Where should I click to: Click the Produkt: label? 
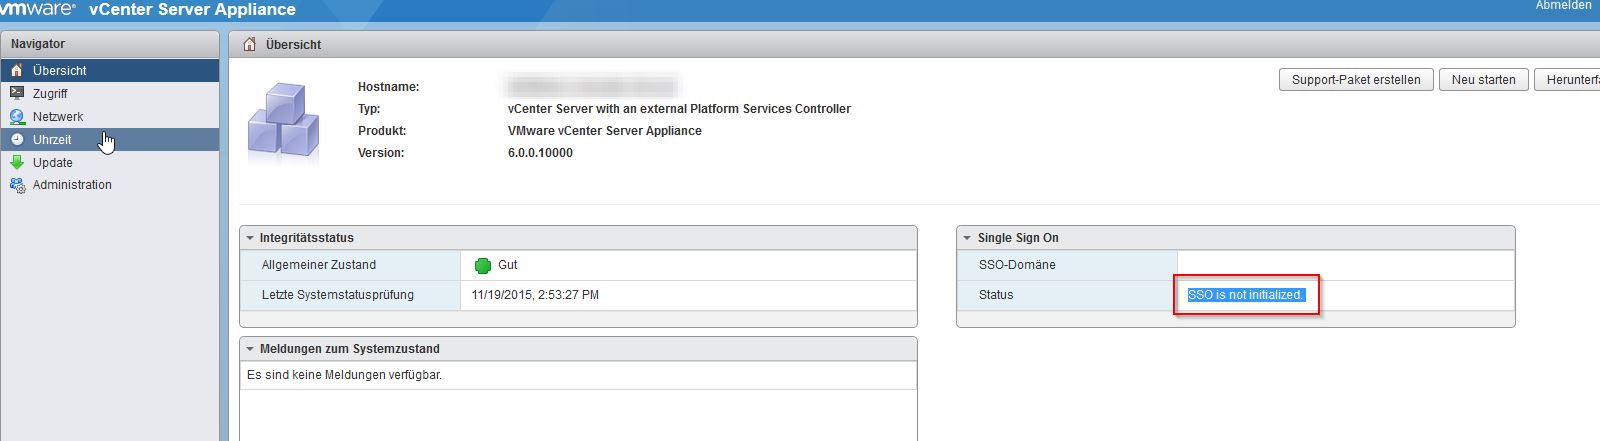pyautogui.click(x=382, y=131)
